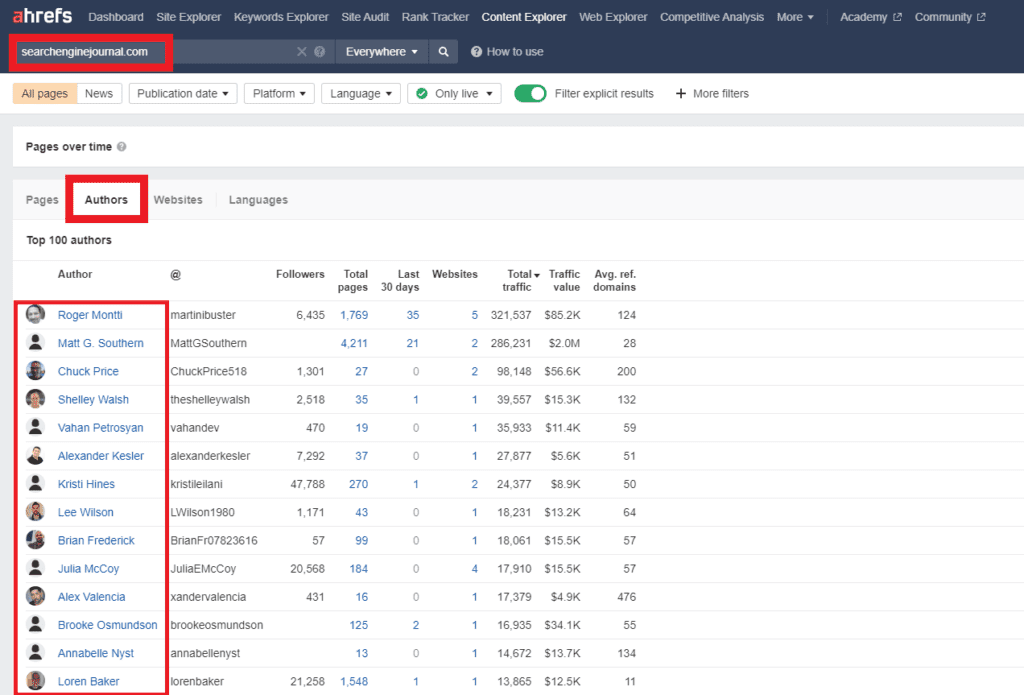Click Matt G. Southern's placeholder avatar
The image size is (1024, 695).
[35, 342]
